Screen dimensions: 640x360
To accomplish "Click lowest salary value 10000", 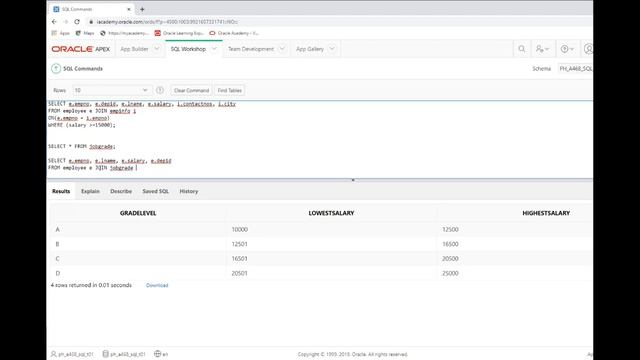I will [240, 229].
